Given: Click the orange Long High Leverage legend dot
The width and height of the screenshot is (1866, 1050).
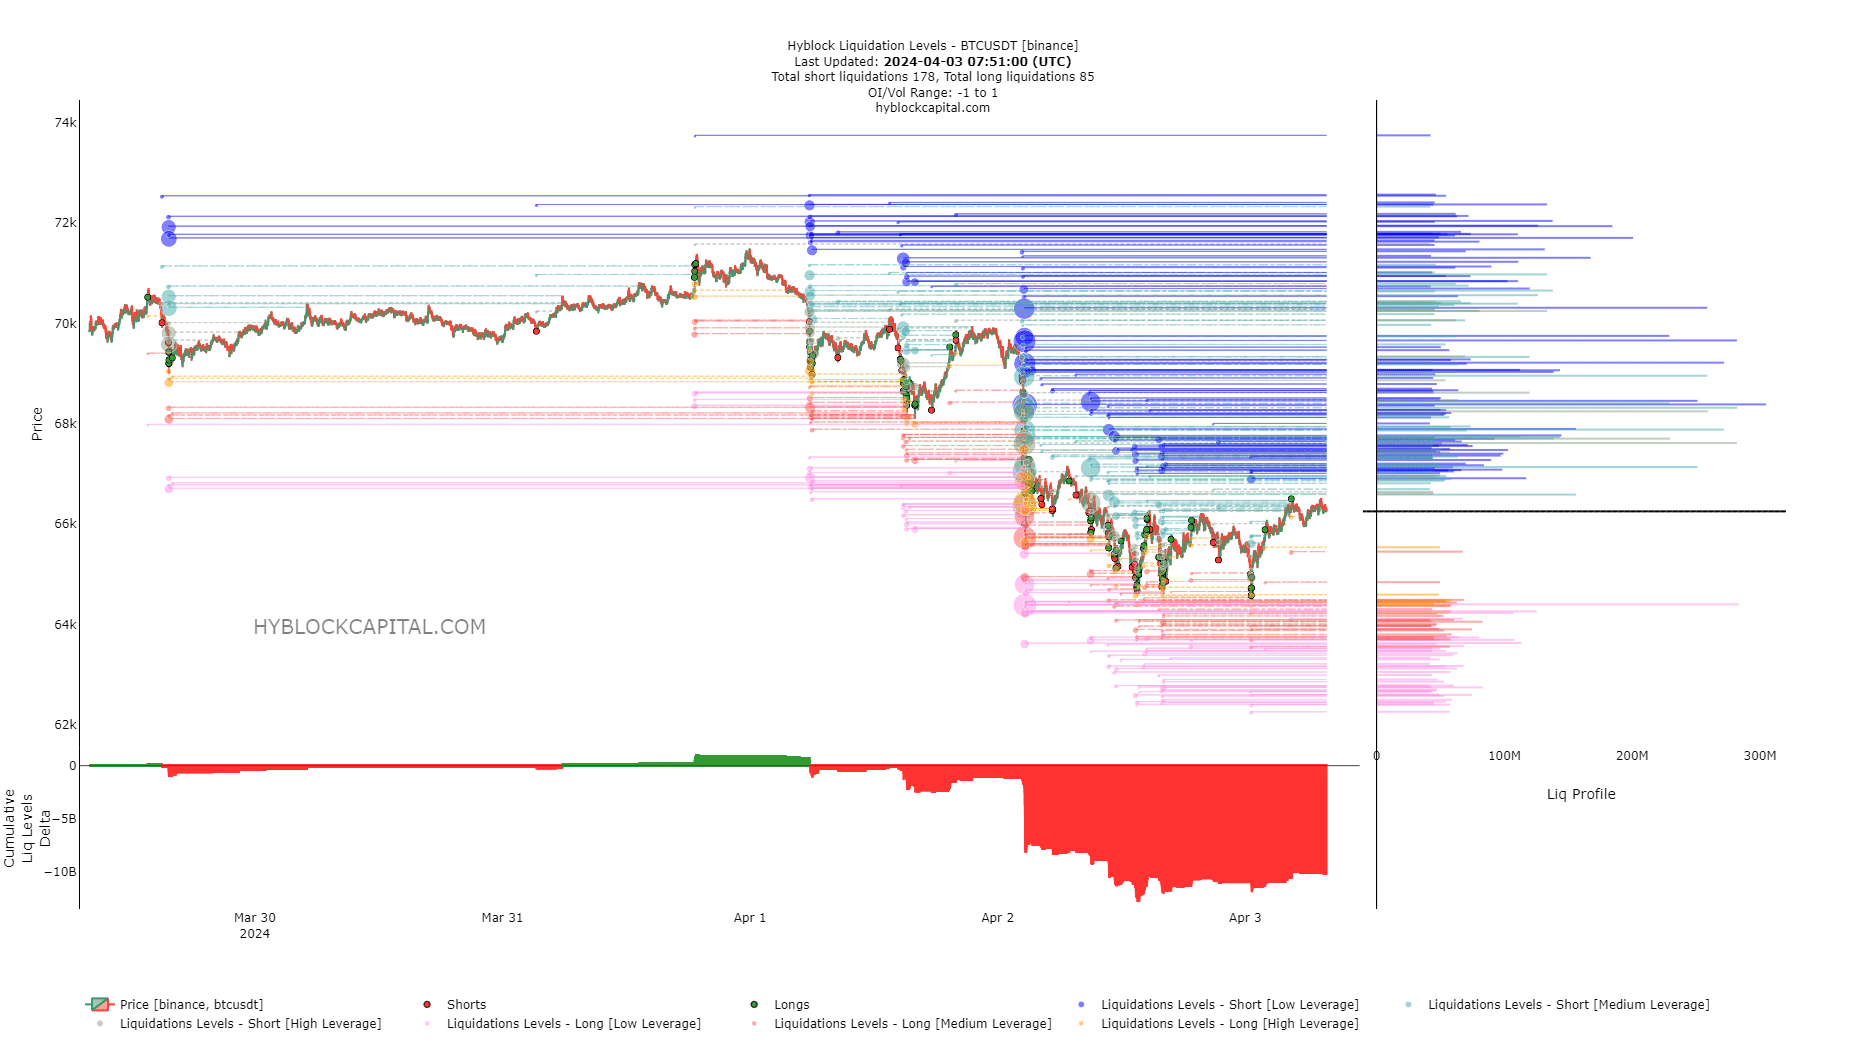Looking at the screenshot, I should click(1081, 1023).
